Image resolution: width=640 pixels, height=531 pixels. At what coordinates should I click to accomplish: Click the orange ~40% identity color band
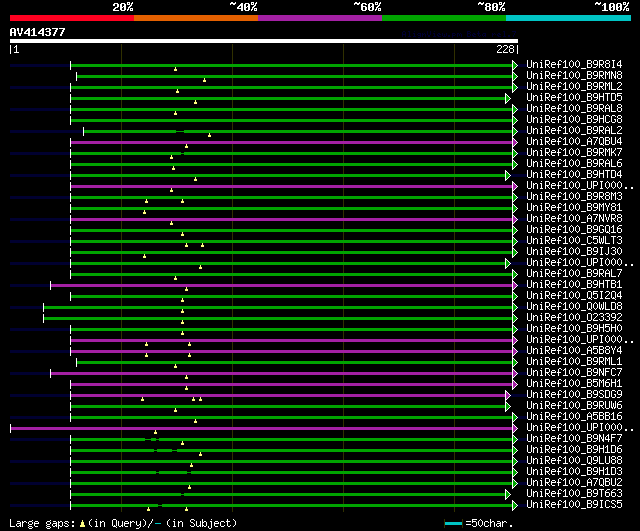pos(196,18)
